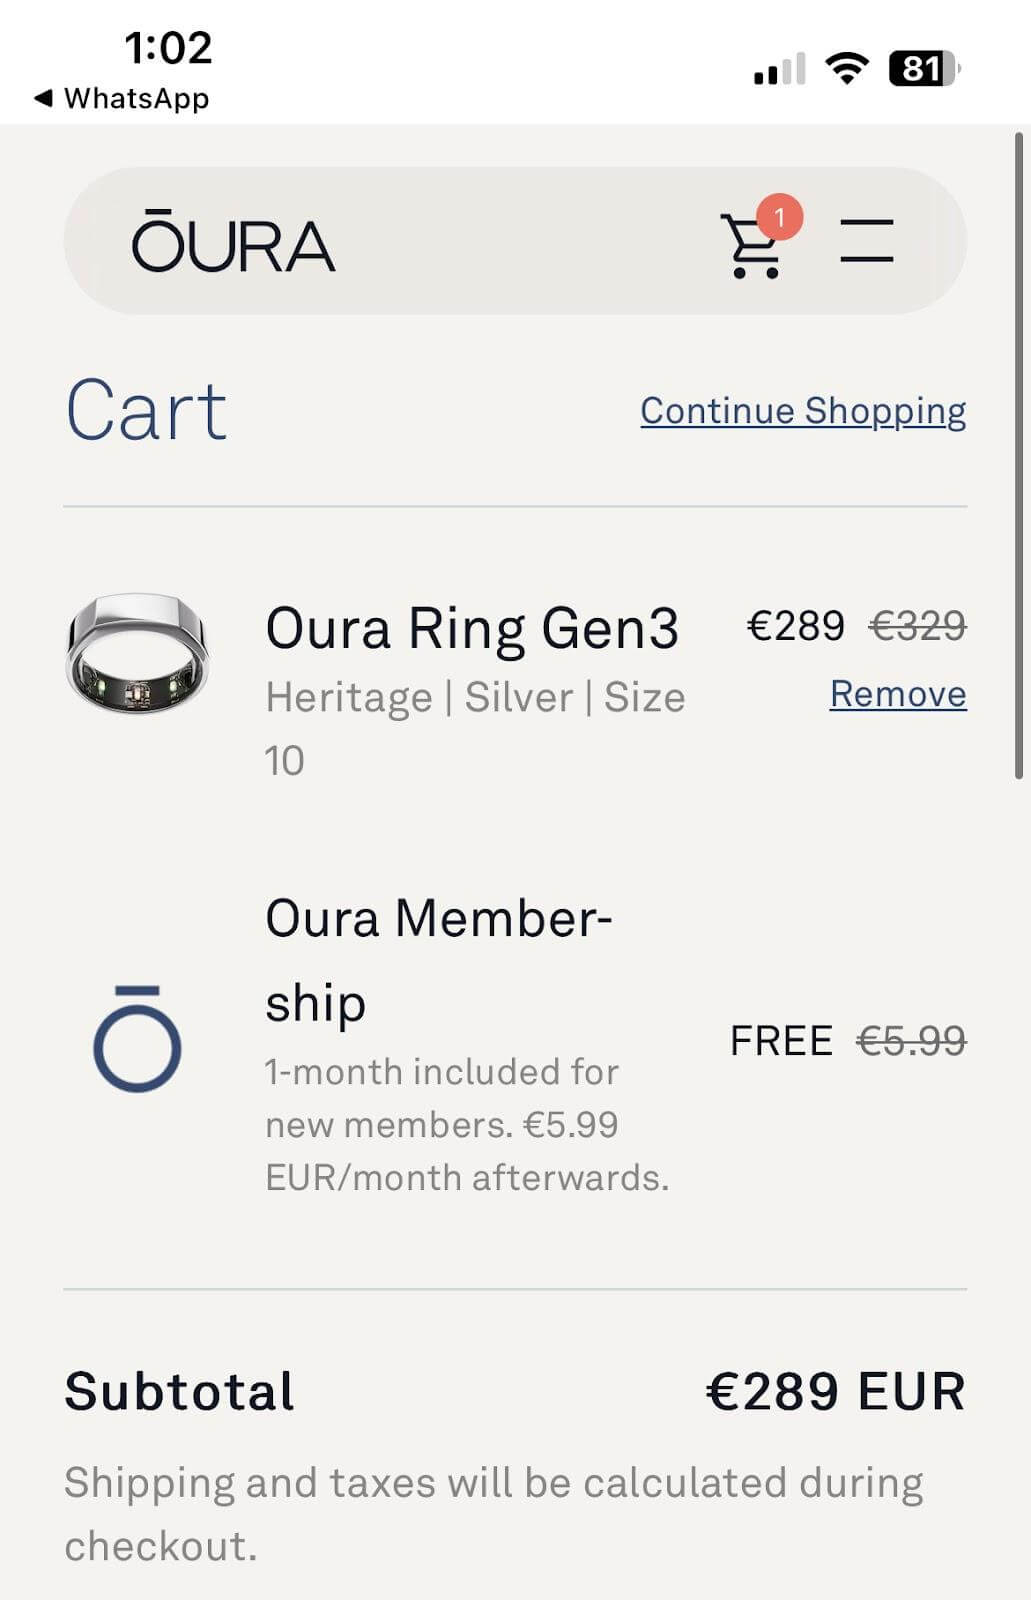
Task: Click the silver ring product thumbnail
Action: pyautogui.click(x=137, y=655)
